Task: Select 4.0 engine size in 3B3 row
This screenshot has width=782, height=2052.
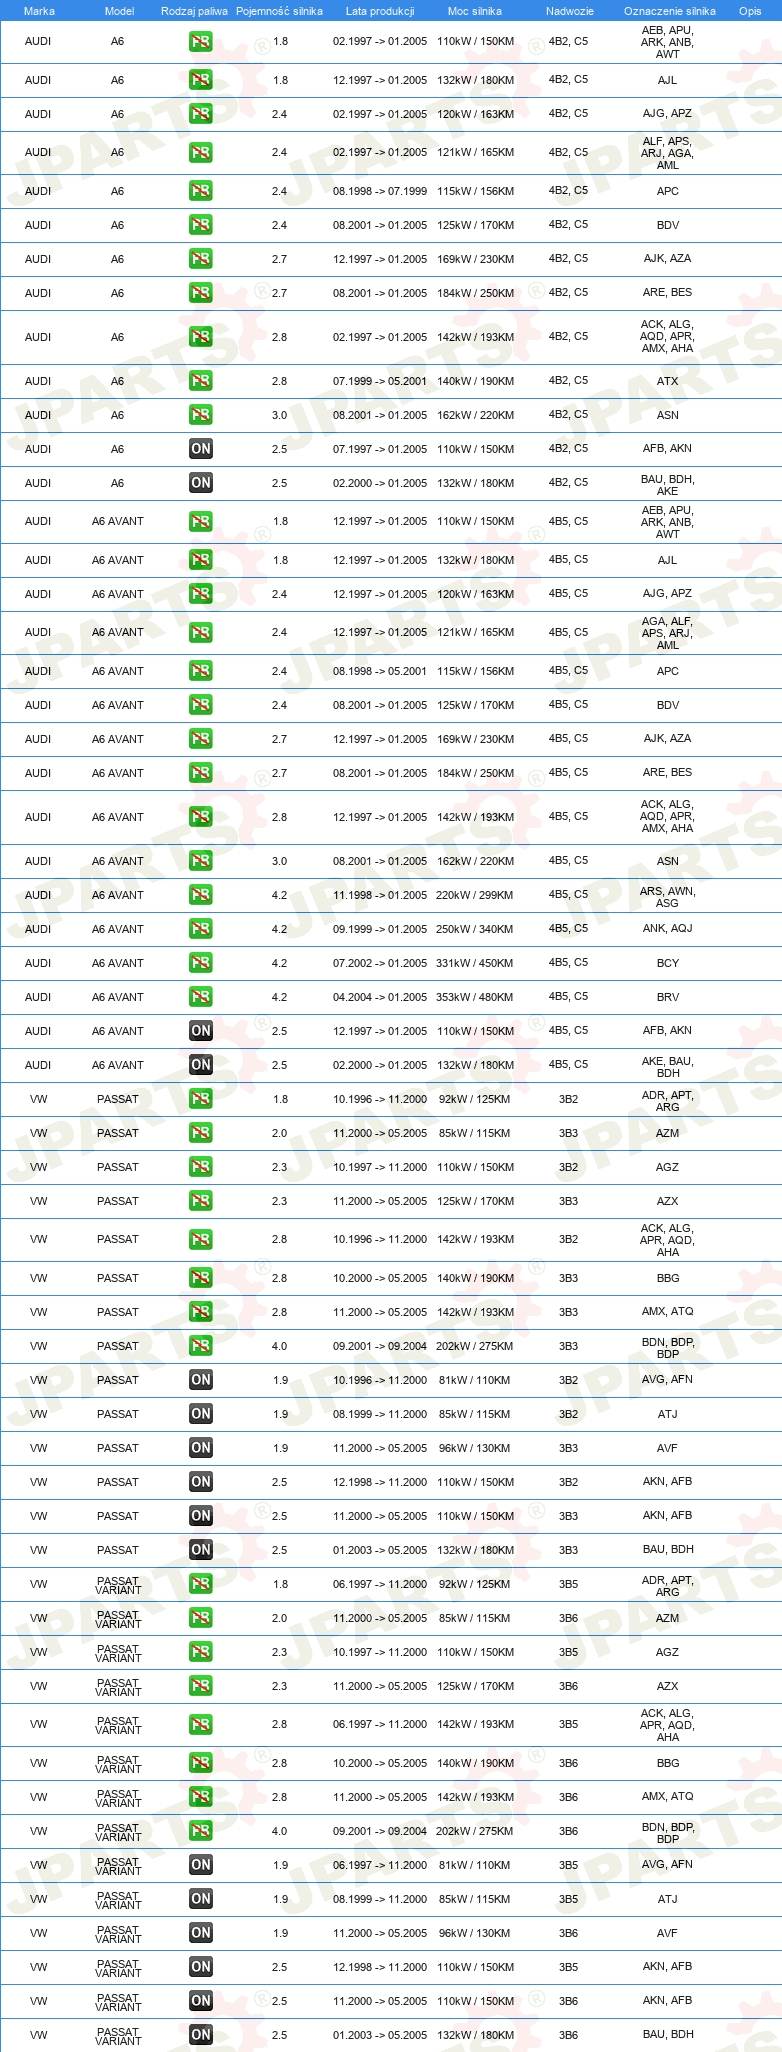Action: pyautogui.click(x=279, y=1346)
